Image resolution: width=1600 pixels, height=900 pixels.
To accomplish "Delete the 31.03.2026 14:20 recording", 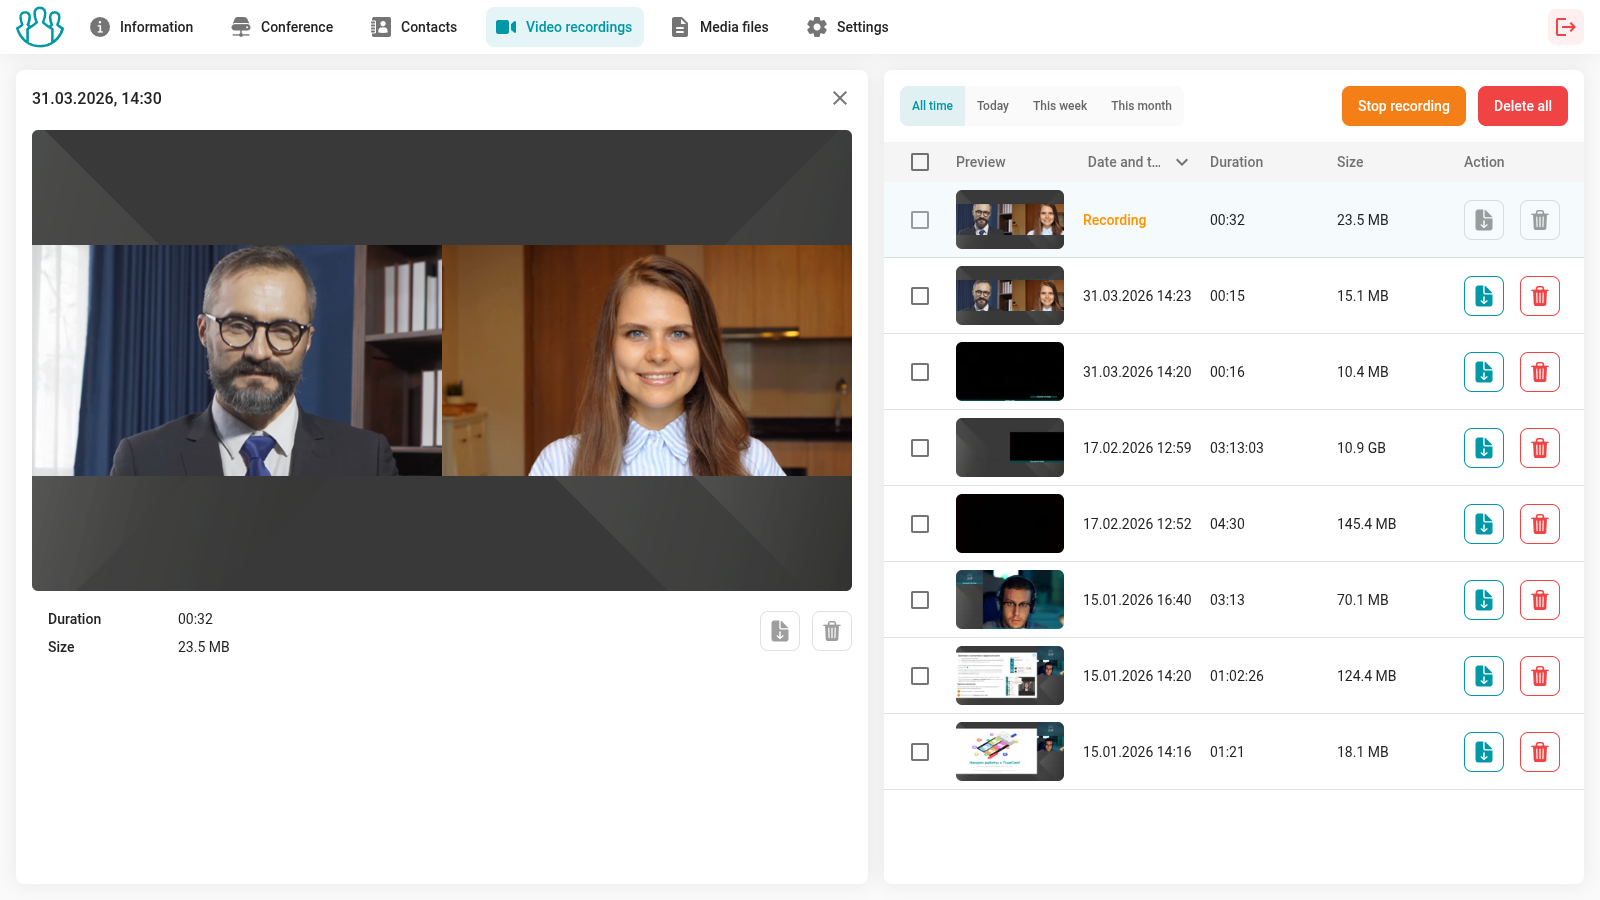I will [1539, 372].
